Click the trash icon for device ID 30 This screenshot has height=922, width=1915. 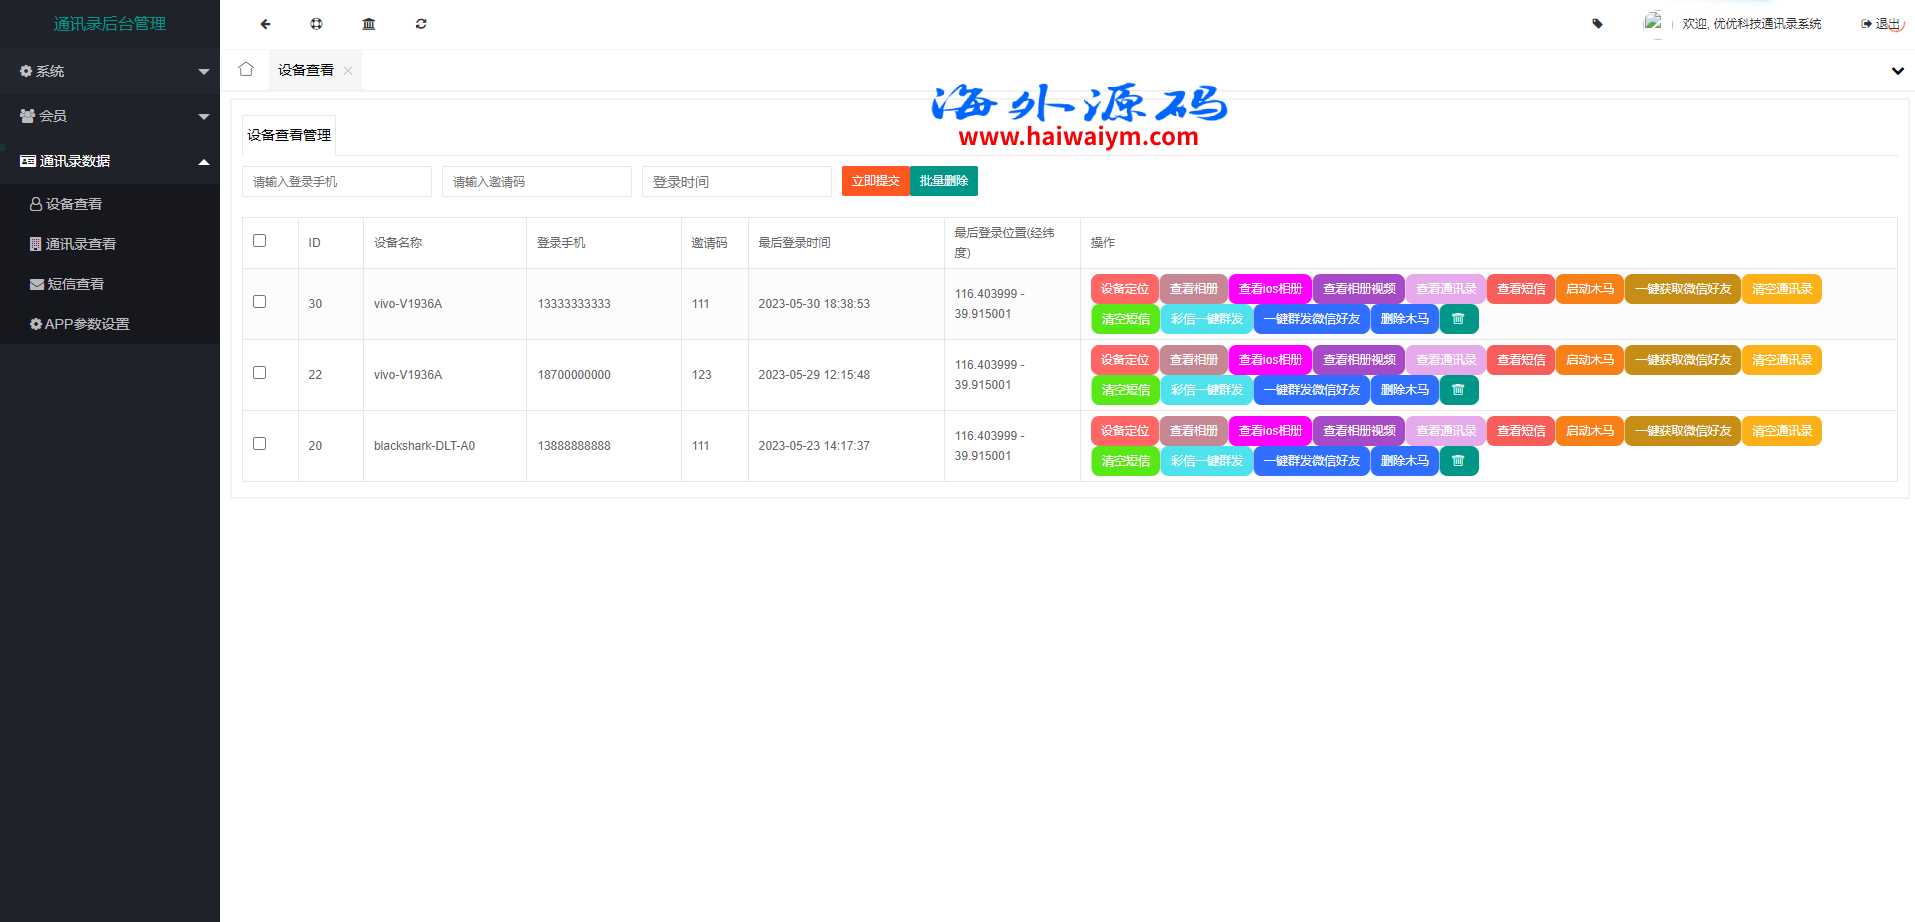1458,319
